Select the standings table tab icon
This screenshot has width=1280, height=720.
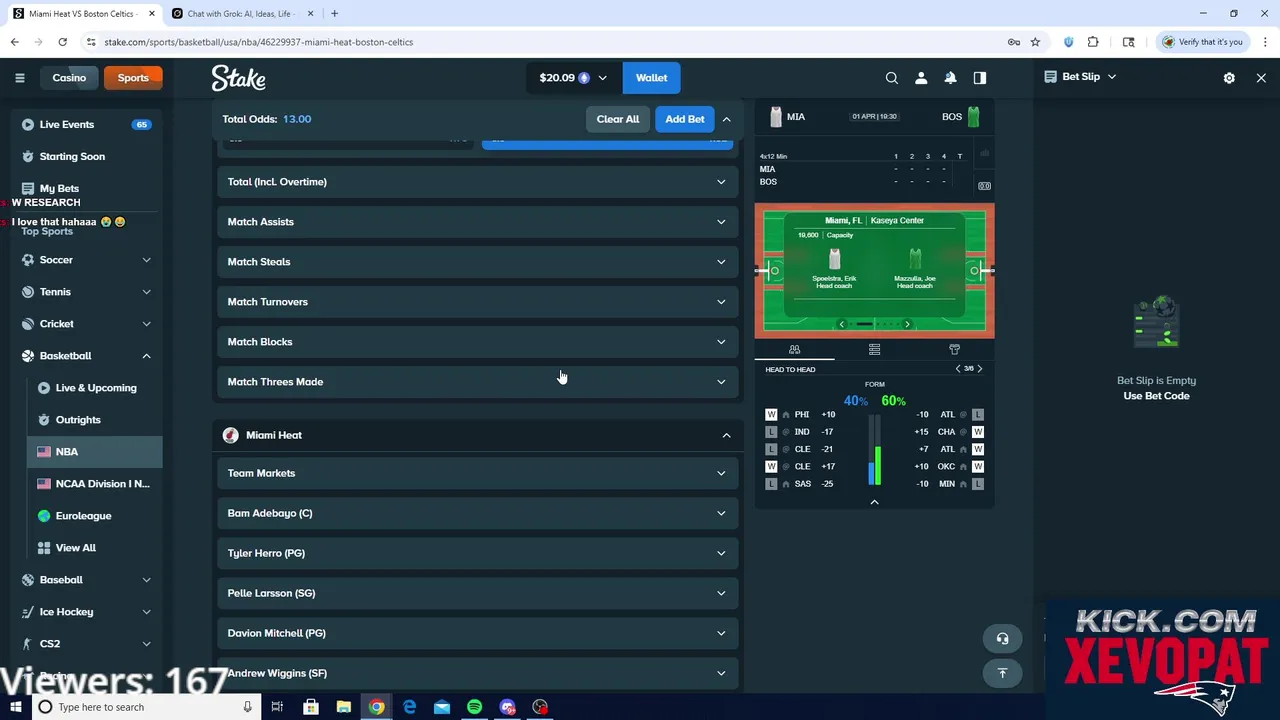pyautogui.click(x=874, y=349)
